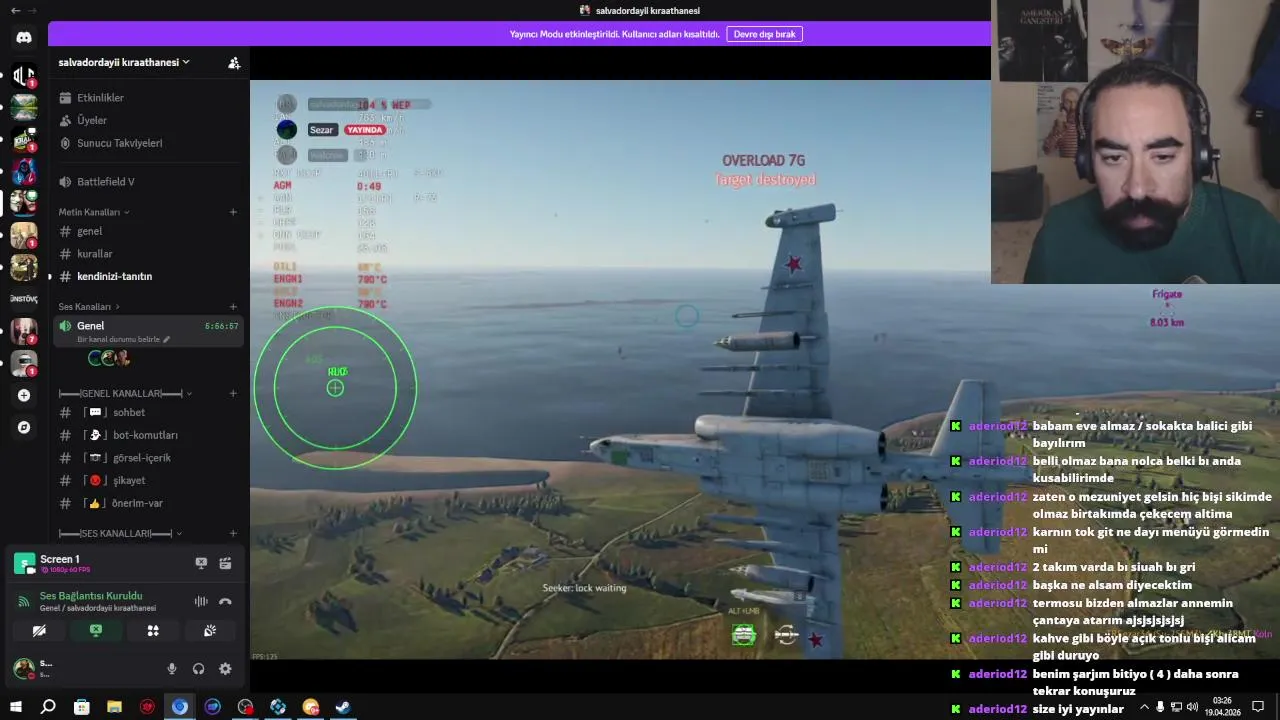Go back with the title bar arrow

pos(15,10)
